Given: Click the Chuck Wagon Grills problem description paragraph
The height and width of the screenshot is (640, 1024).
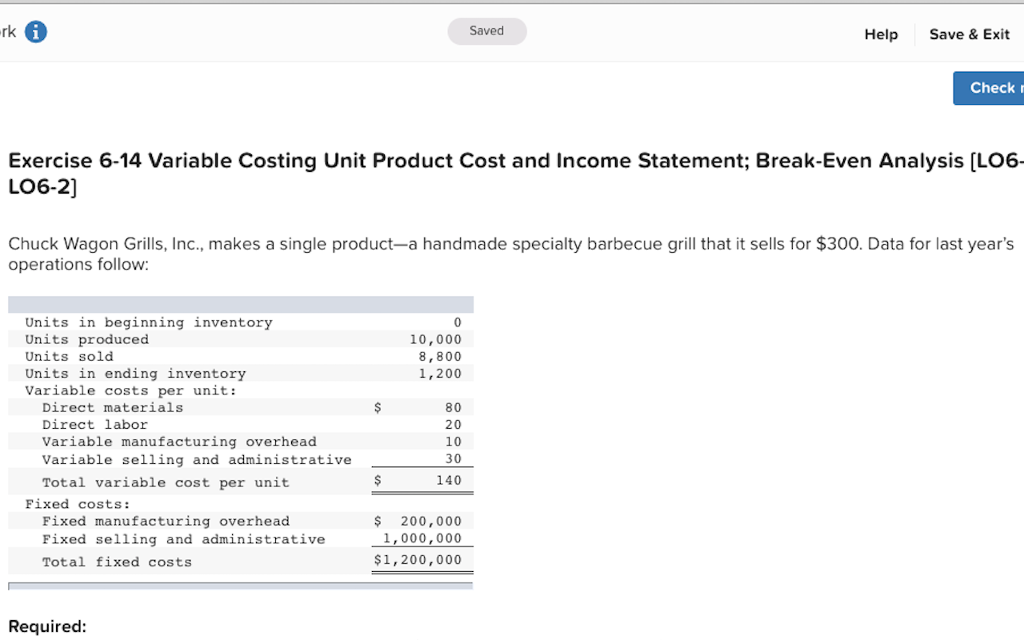Looking at the screenshot, I should tap(500, 253).
